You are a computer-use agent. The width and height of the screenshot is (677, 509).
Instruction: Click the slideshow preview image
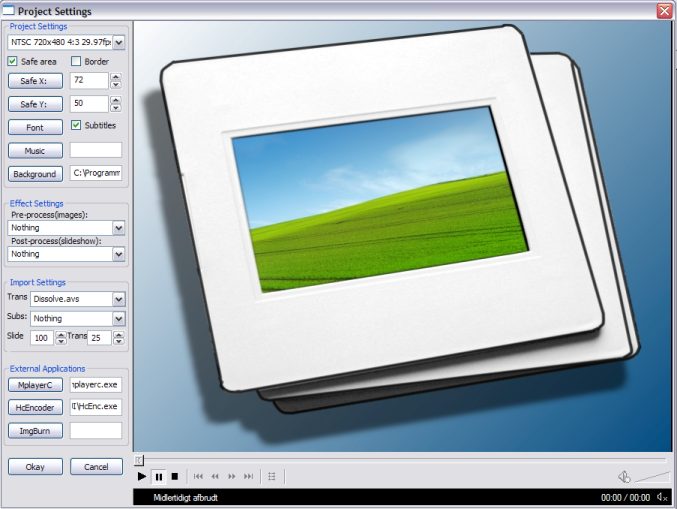click(403, 236)
